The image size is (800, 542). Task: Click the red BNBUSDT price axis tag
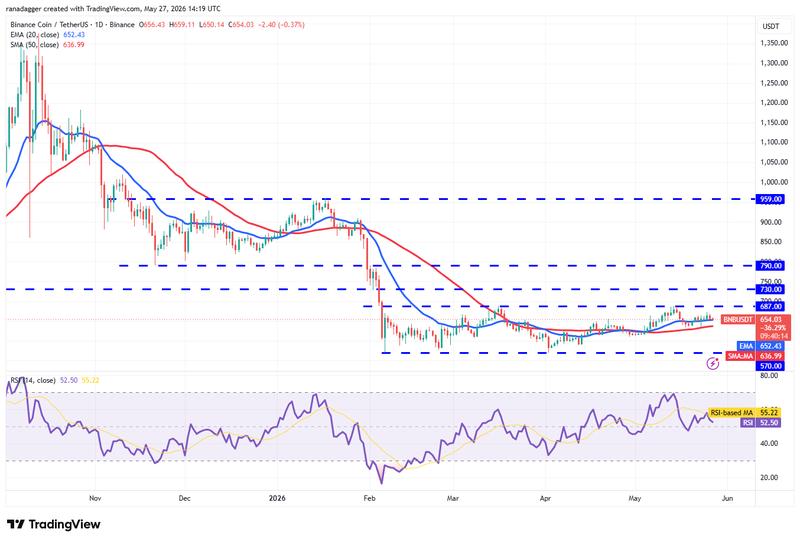[x=738, y=319]
